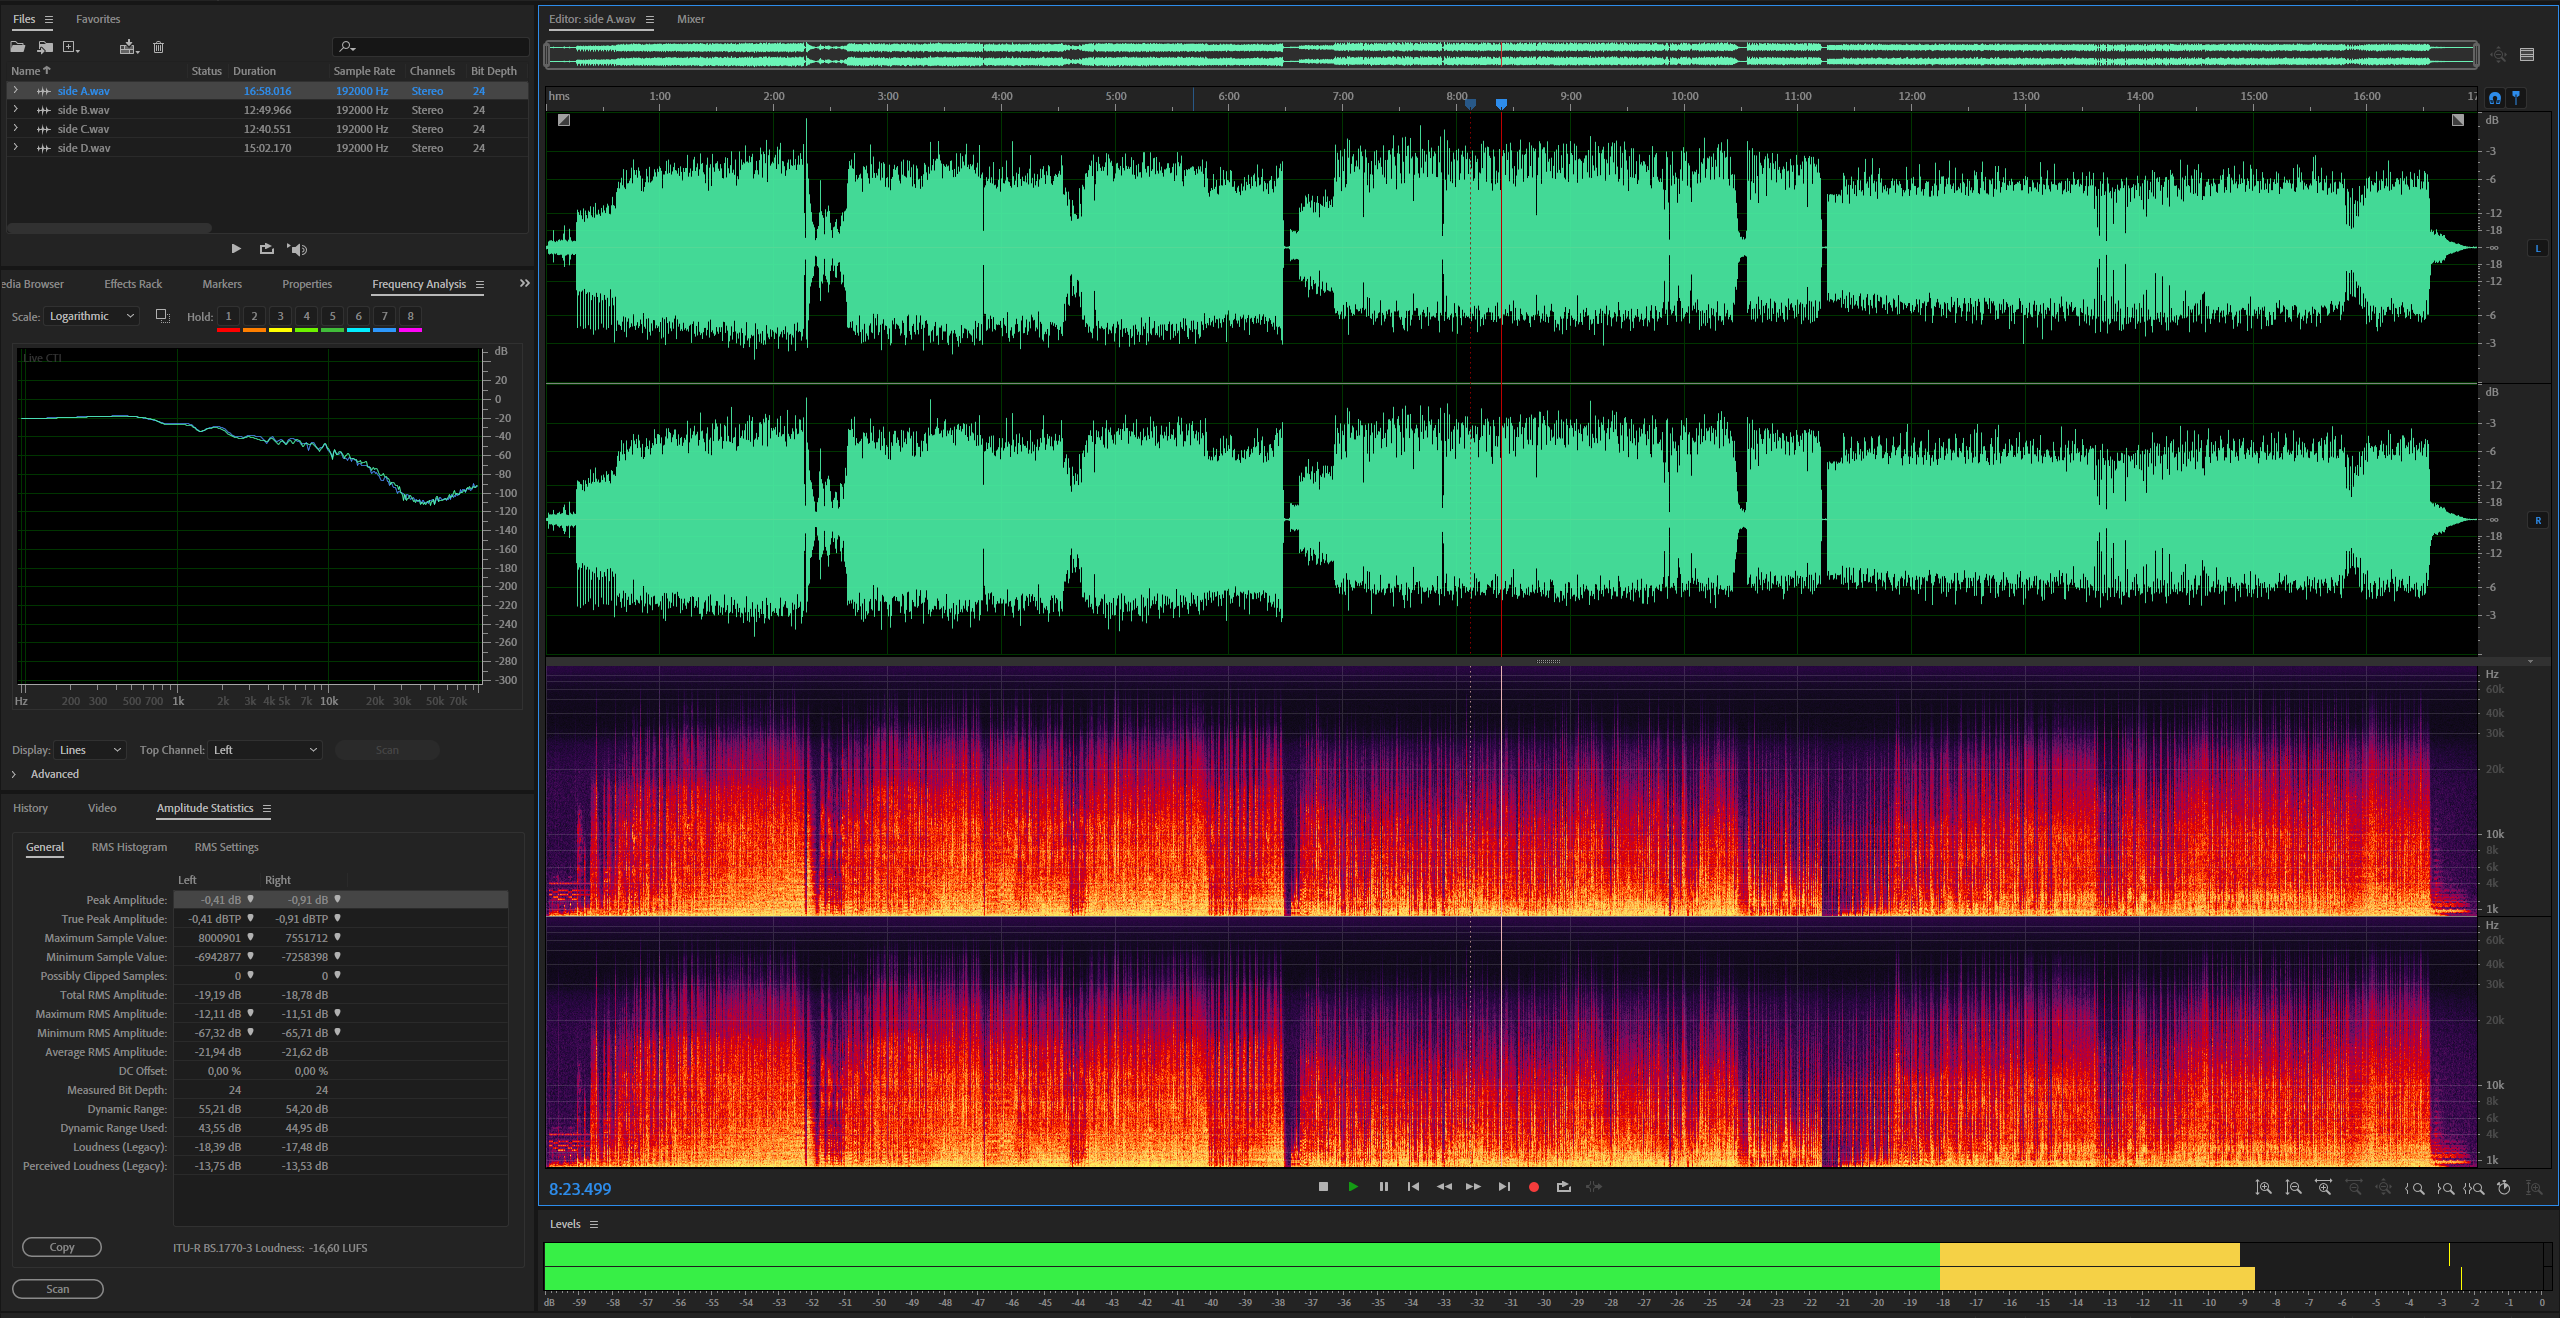The width and height of the screenshot is (2560, 1318).
Task: Click the Fast Forward button in the transport
Action: click(1473, 1187)
